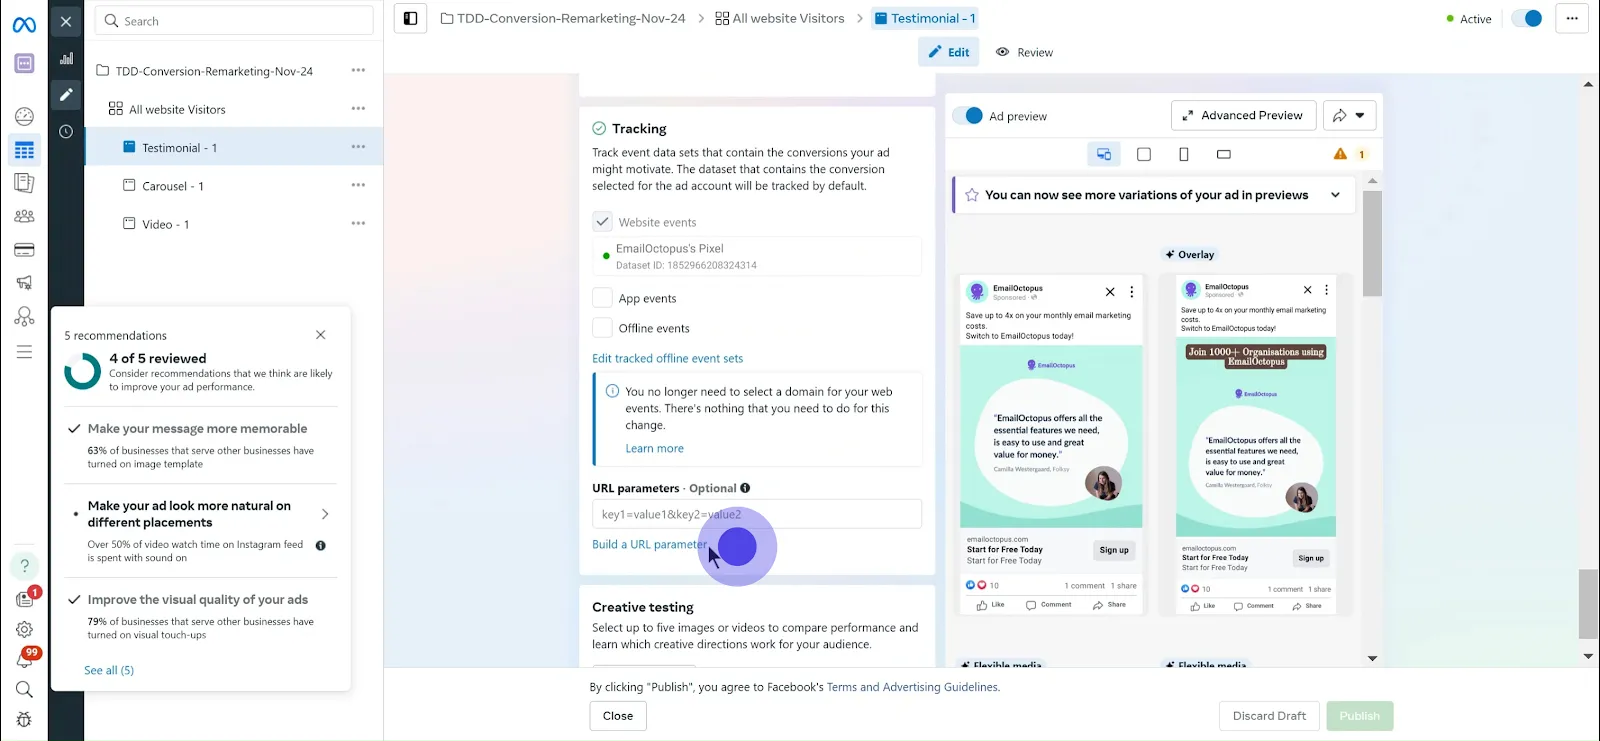Open All website Visitors breadcrumb
The height and width of the screenshot is (741, 1600).
[780, 18]
